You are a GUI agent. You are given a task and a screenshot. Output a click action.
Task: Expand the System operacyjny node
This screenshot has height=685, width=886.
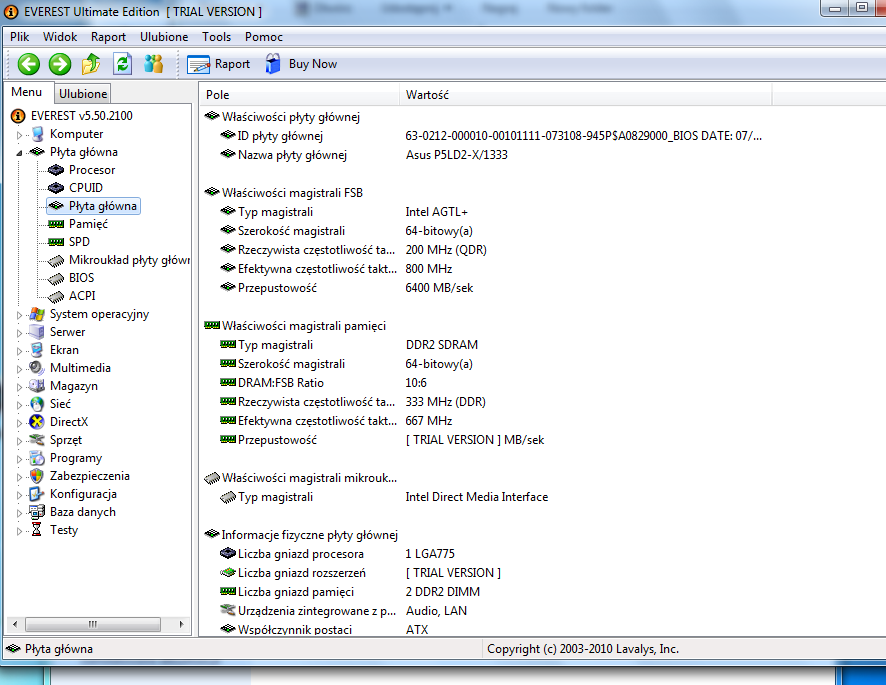click(x=19, y=315)
